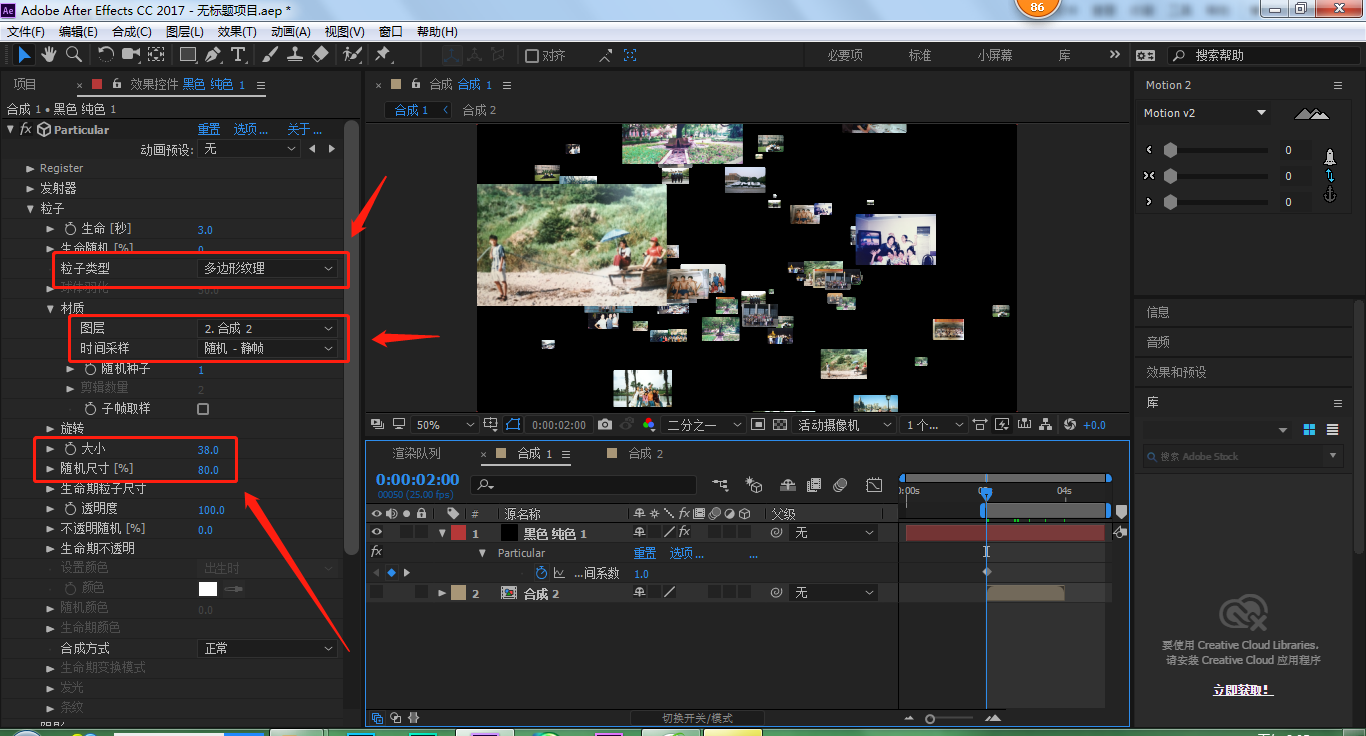Click the Motion 2 anchor icon
This screenshot has width=1366, height=736.
1330,195
